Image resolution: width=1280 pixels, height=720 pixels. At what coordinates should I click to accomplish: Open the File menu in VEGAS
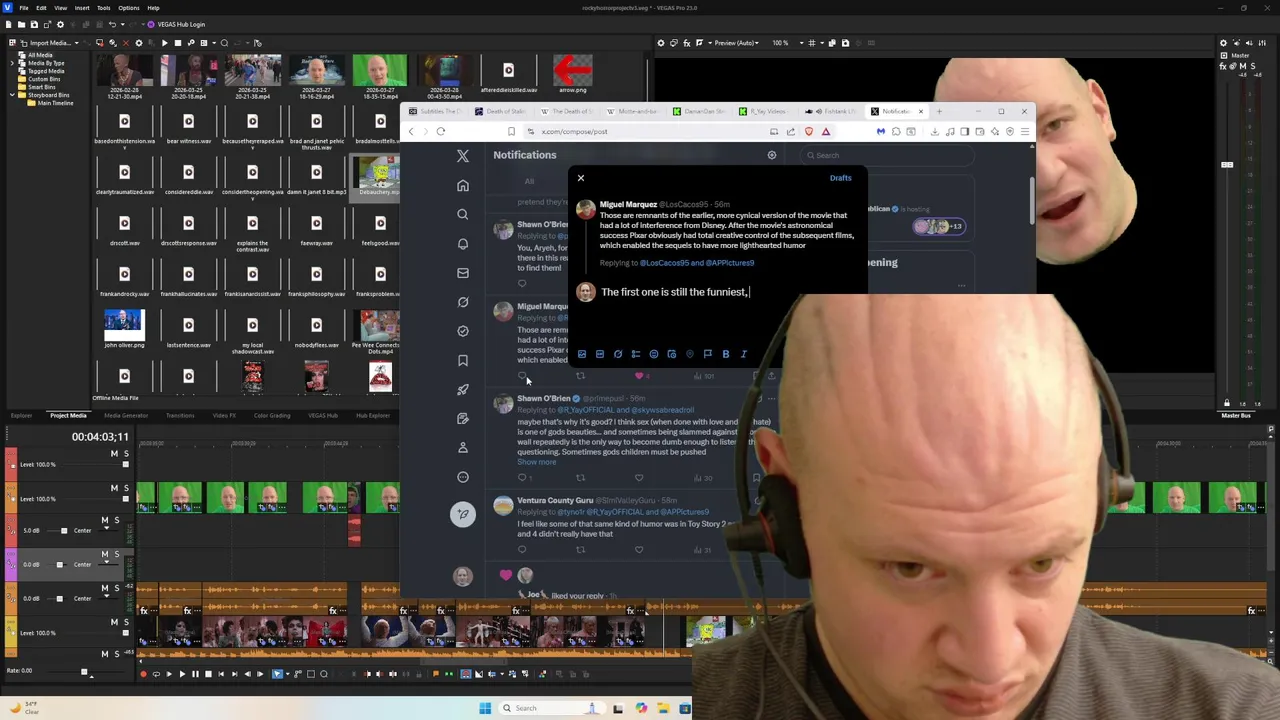click(23, 8)
